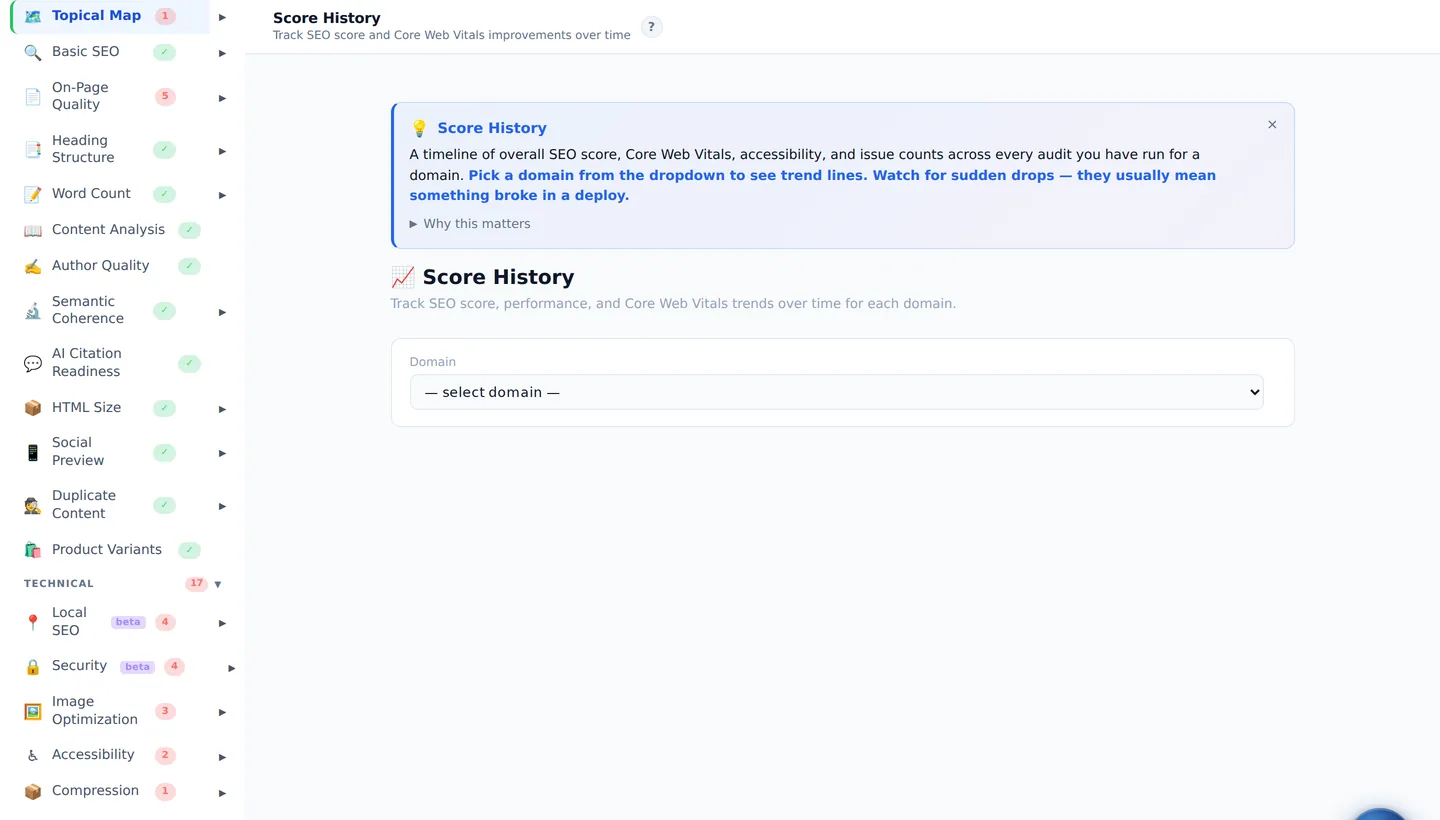
Task: Click the red 17 badge on TECHNICAL
Action: point(196,584)
